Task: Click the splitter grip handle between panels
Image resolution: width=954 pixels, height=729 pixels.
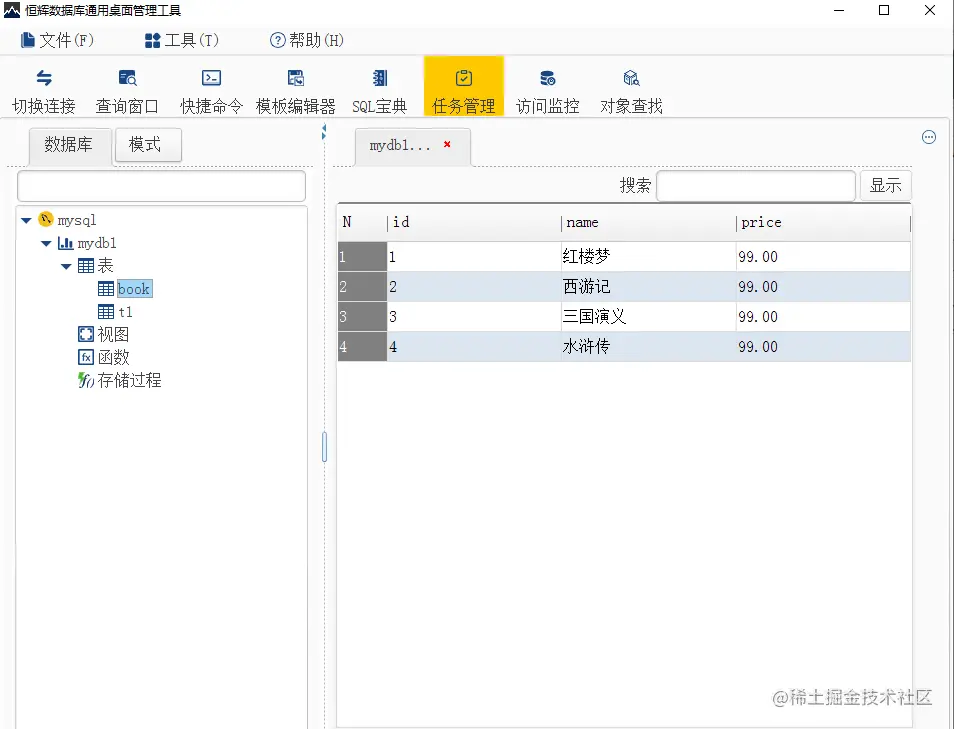Action: (324, 447)
